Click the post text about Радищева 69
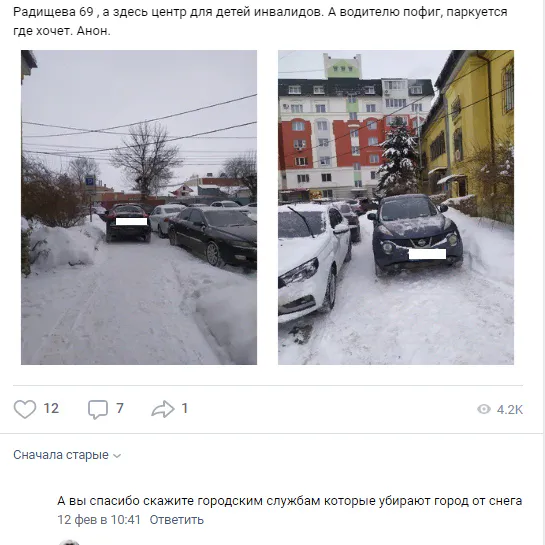Viewport: 545px width, 545px height. tap(260, 21)
